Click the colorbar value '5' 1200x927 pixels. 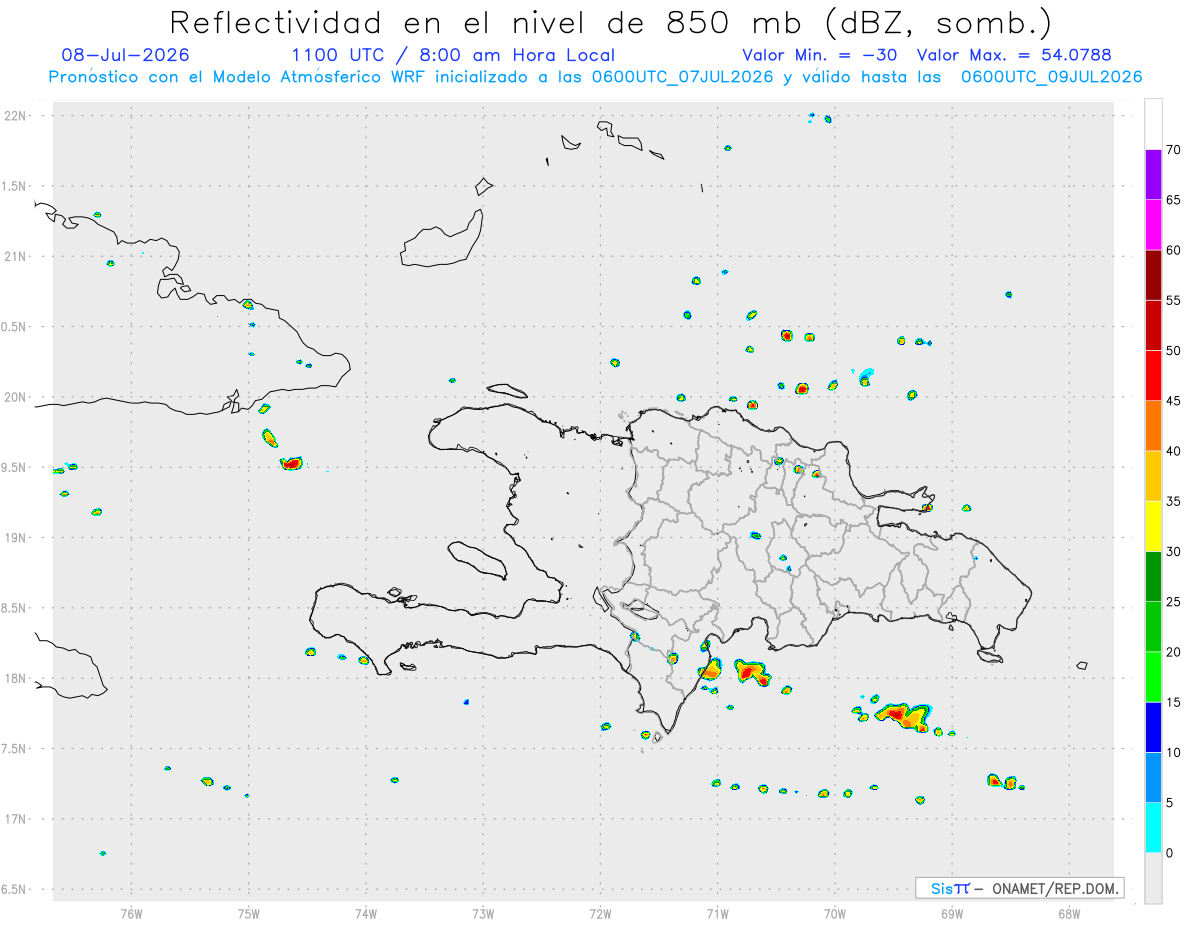pyautogui.click(x=1170, y=803)
